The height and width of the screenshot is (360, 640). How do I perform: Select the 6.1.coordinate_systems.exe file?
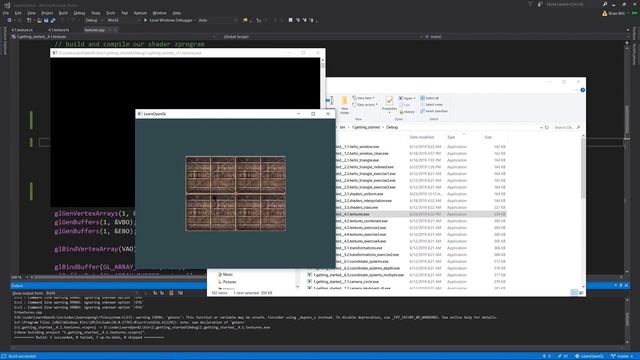362,261
